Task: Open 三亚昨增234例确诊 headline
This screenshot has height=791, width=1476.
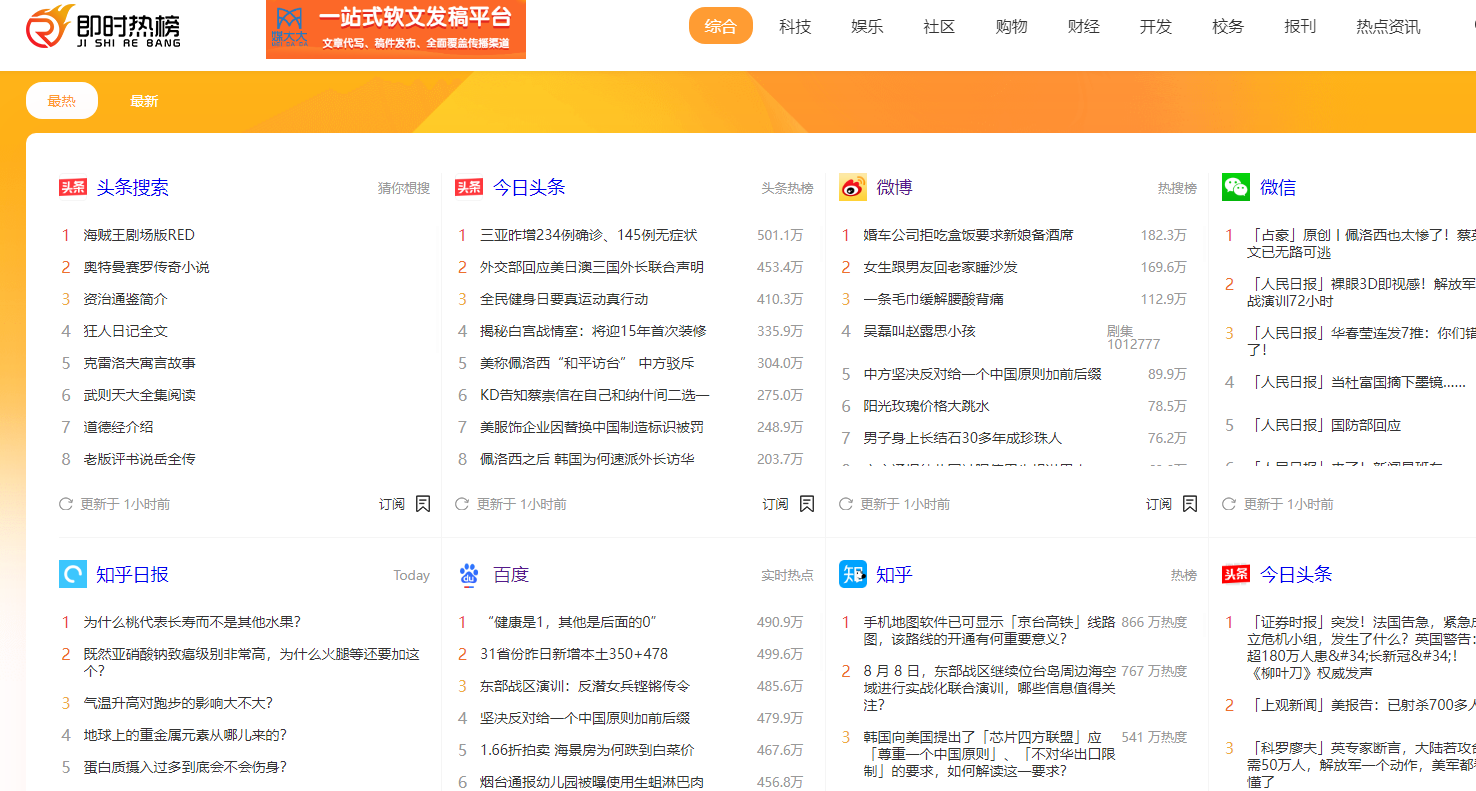Action: 588,235
